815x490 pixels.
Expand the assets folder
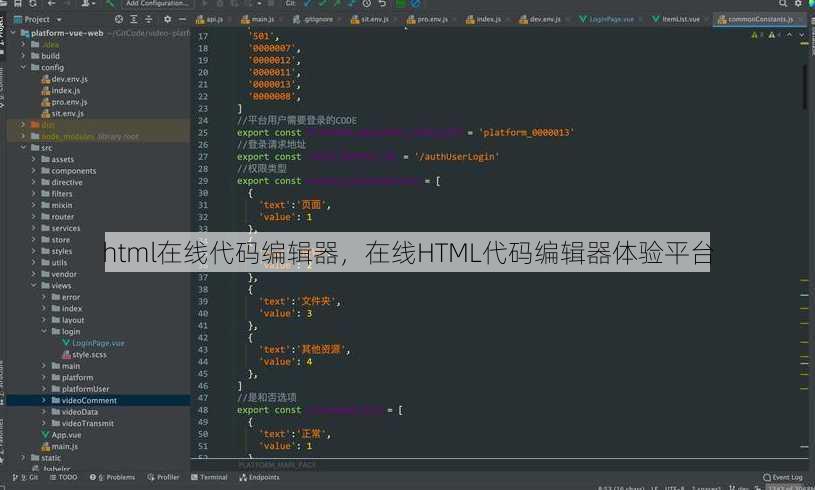coord(34,159)
